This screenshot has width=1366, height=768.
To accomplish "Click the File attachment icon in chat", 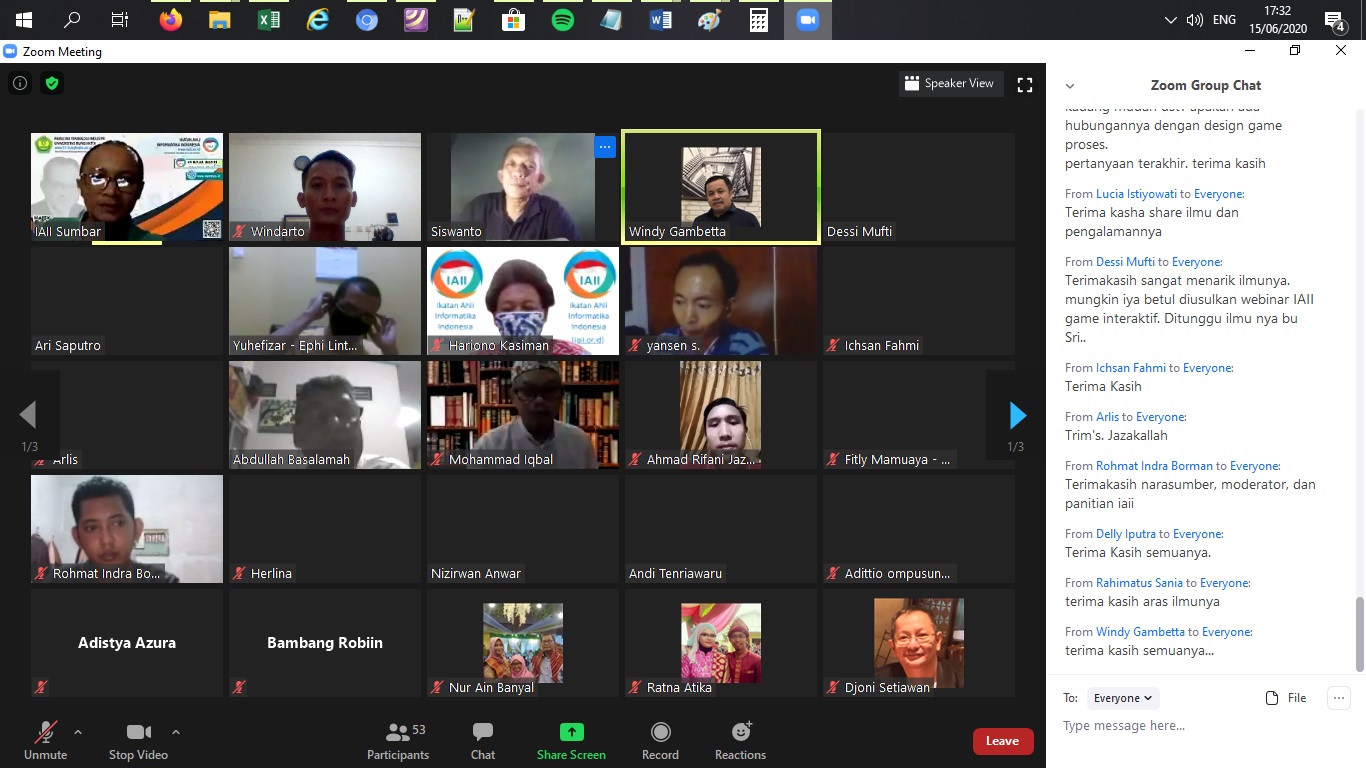I will point(1286,698).
